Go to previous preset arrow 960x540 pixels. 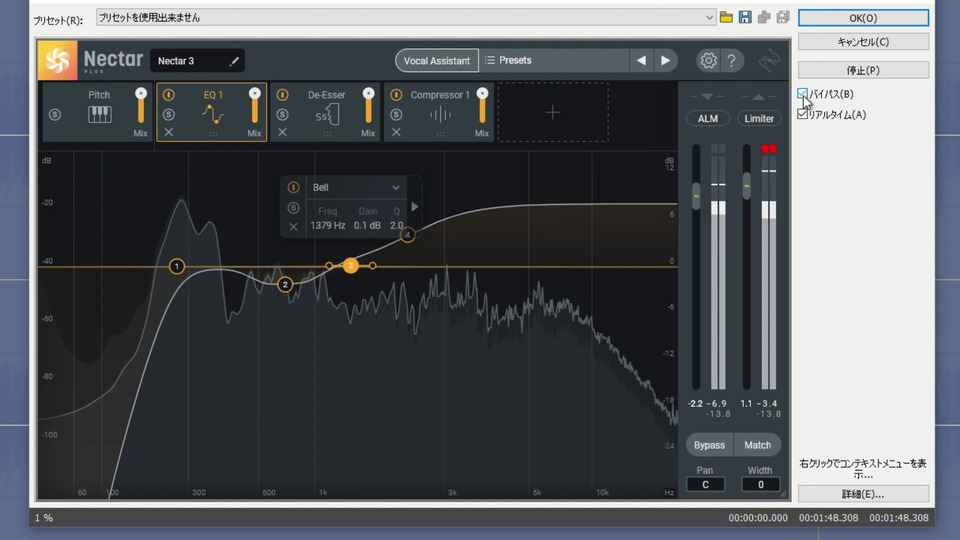[x=641, y=60]
